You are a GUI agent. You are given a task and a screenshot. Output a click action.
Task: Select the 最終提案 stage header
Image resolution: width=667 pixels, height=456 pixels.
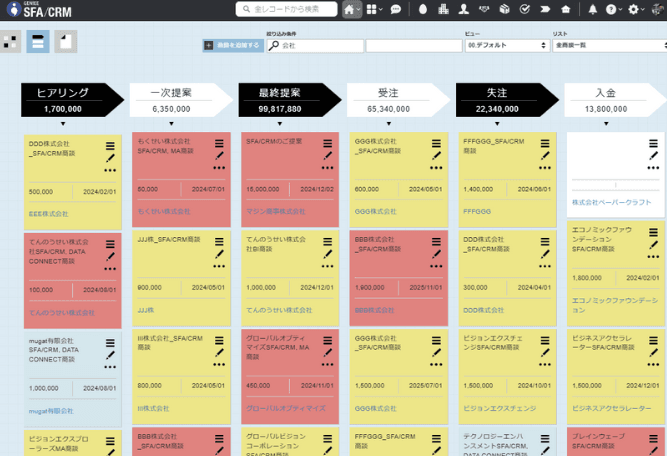point(290,100)
